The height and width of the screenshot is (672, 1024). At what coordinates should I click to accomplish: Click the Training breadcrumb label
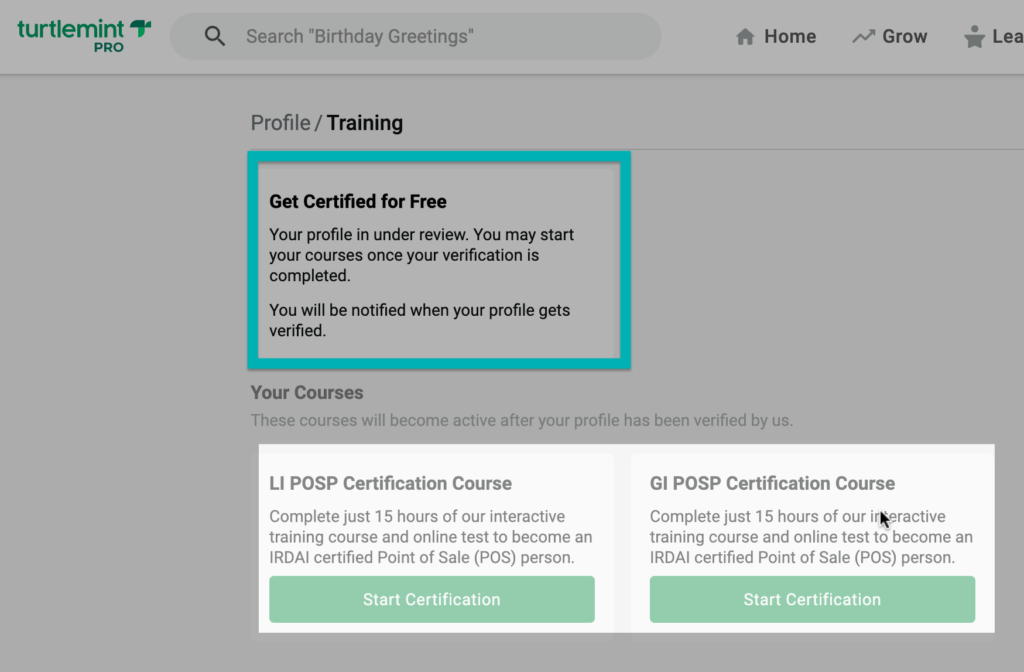point(364,123)
